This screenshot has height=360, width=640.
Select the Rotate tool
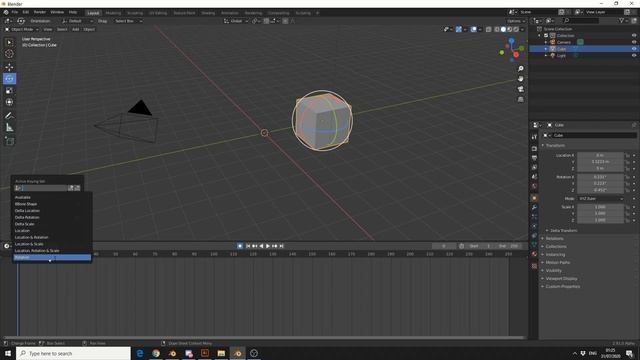[9, 79]
